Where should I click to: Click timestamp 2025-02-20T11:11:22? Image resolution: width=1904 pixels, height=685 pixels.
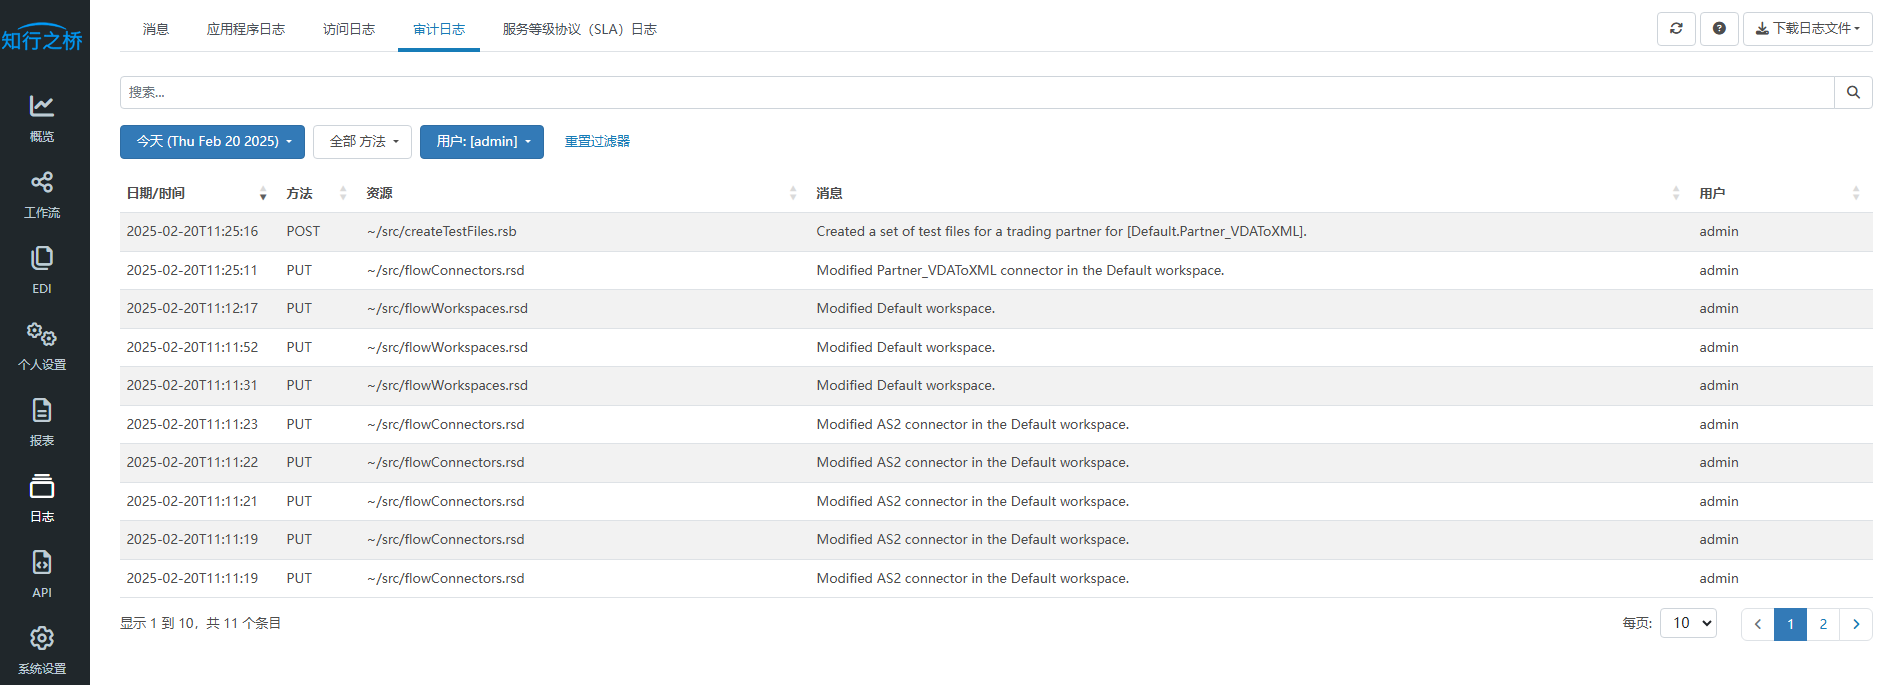[x=192, y=463]
